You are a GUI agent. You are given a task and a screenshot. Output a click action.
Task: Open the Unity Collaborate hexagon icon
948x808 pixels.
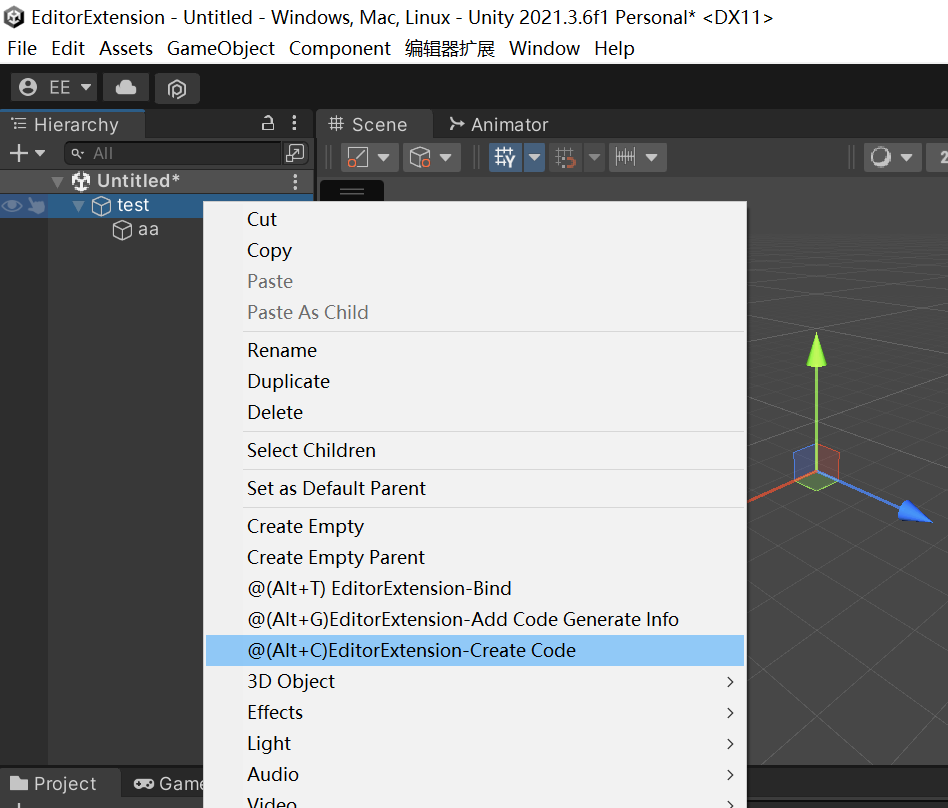point(177,88)
